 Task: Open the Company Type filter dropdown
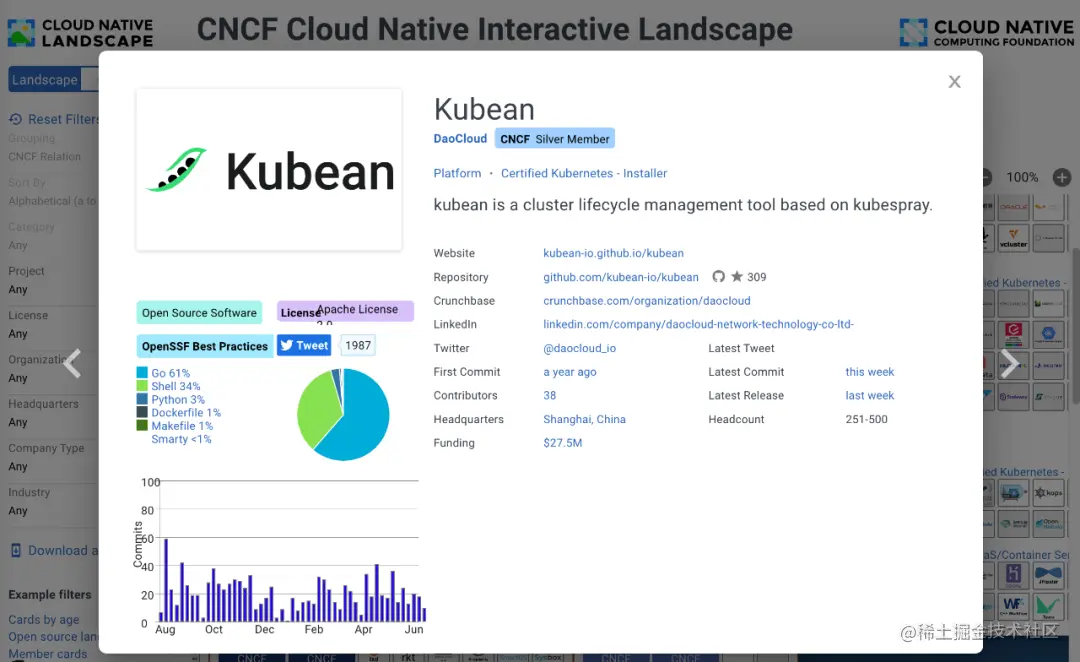click(x=52, y=466)
